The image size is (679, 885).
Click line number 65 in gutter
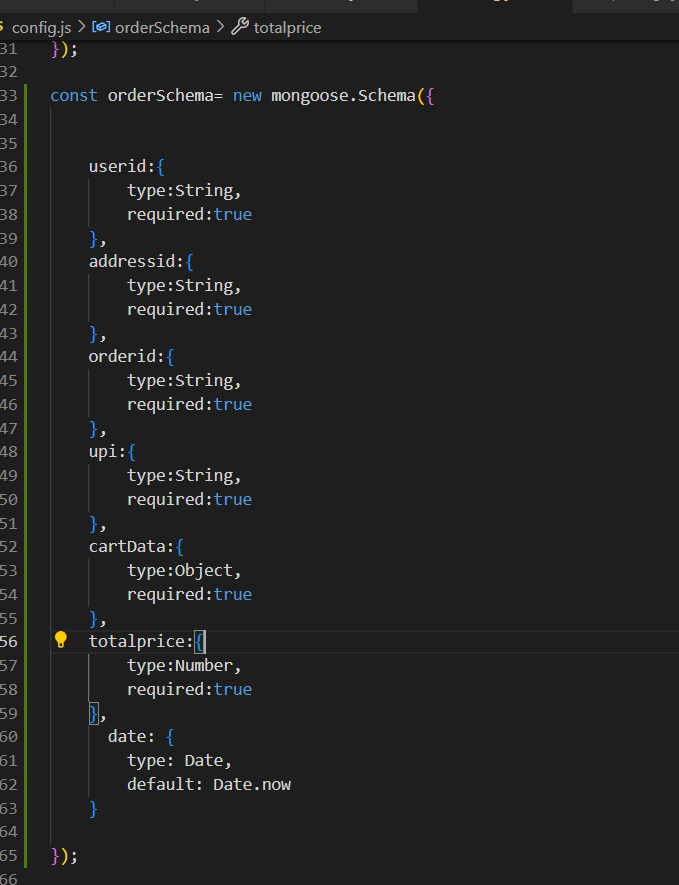tap(8, 856)
